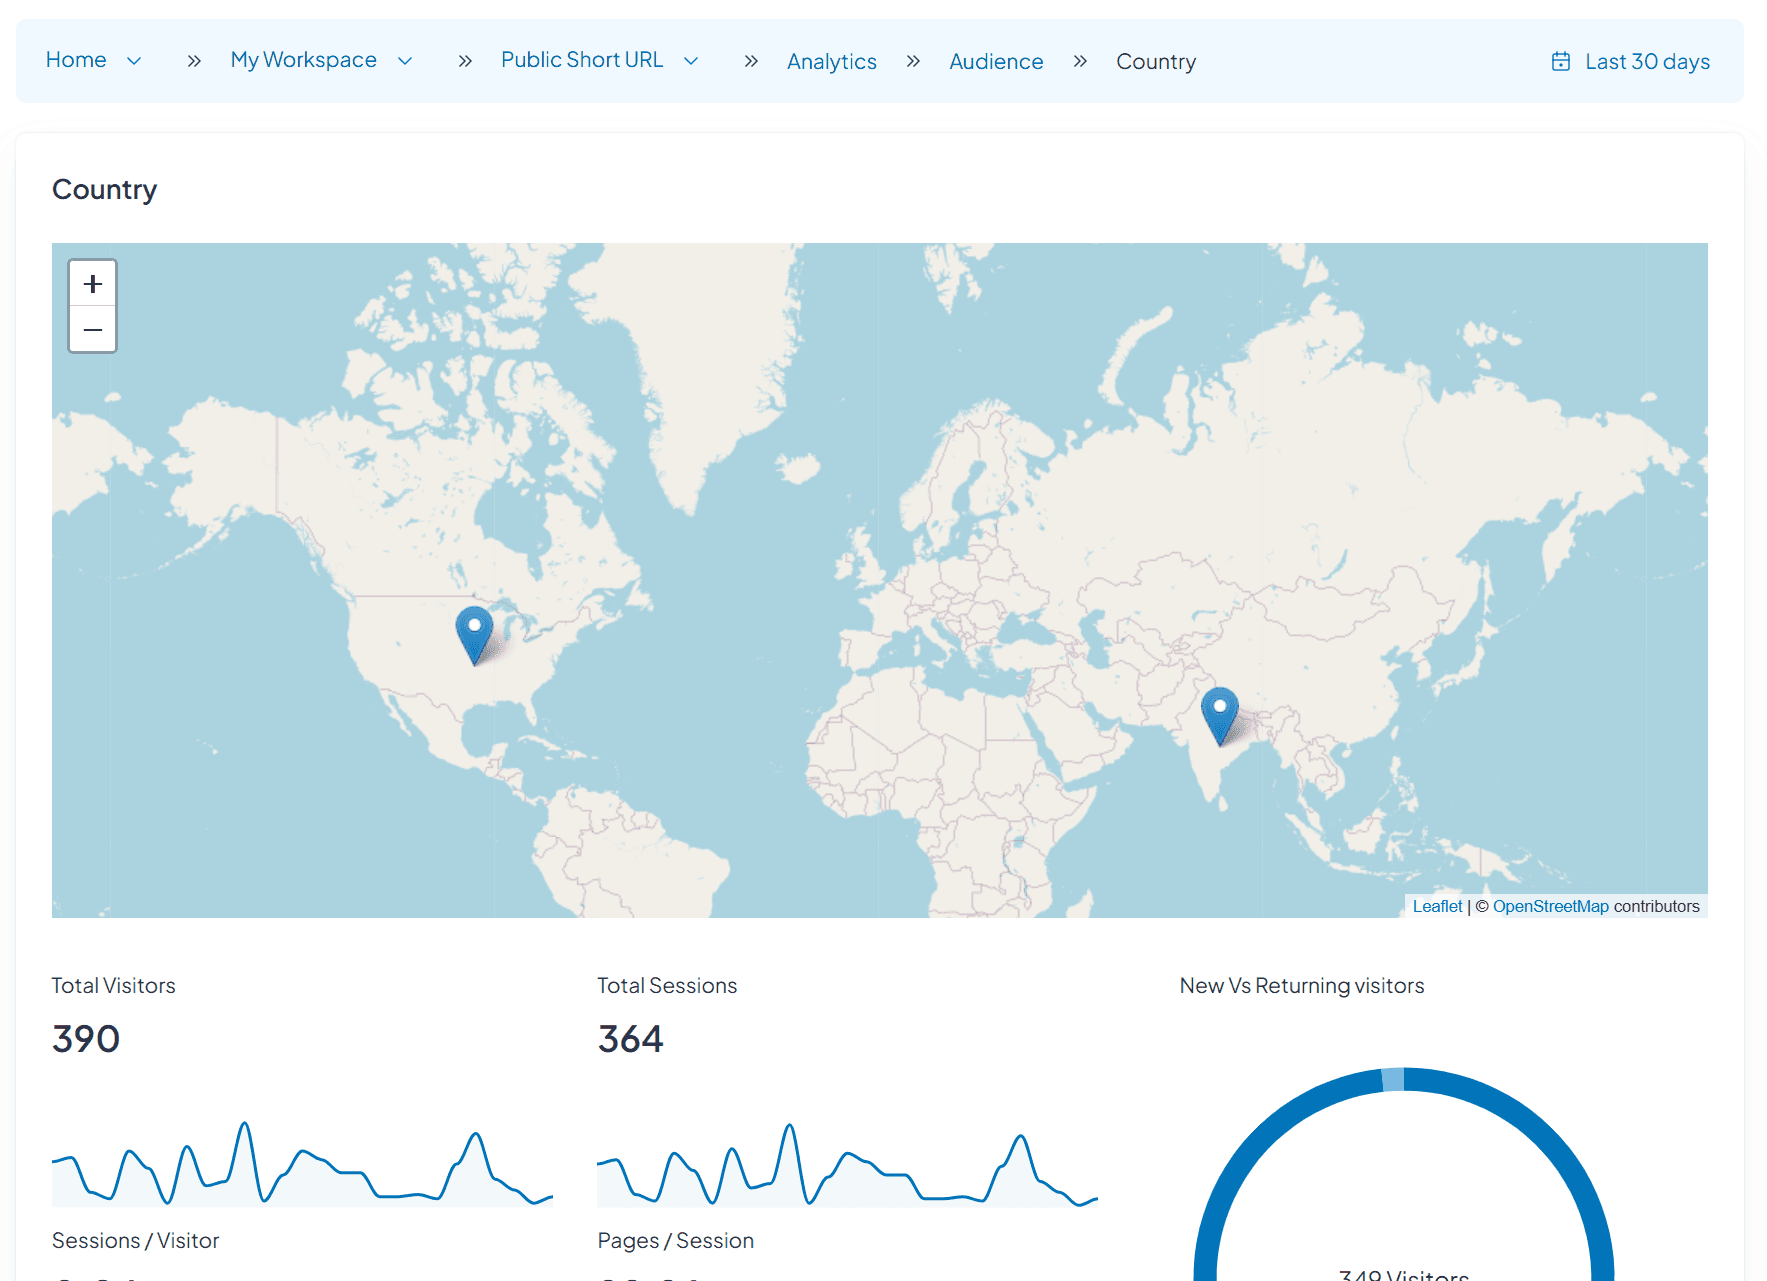
Task: Click the Country section heading
Action: click(105, 190)
